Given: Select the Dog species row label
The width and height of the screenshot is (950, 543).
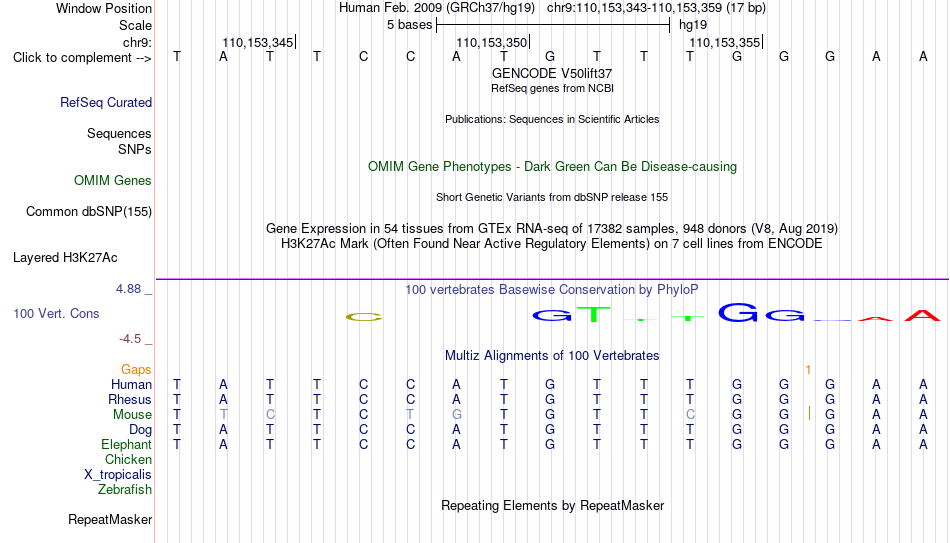Looking at the screenshot, I should tap(141, 430).
